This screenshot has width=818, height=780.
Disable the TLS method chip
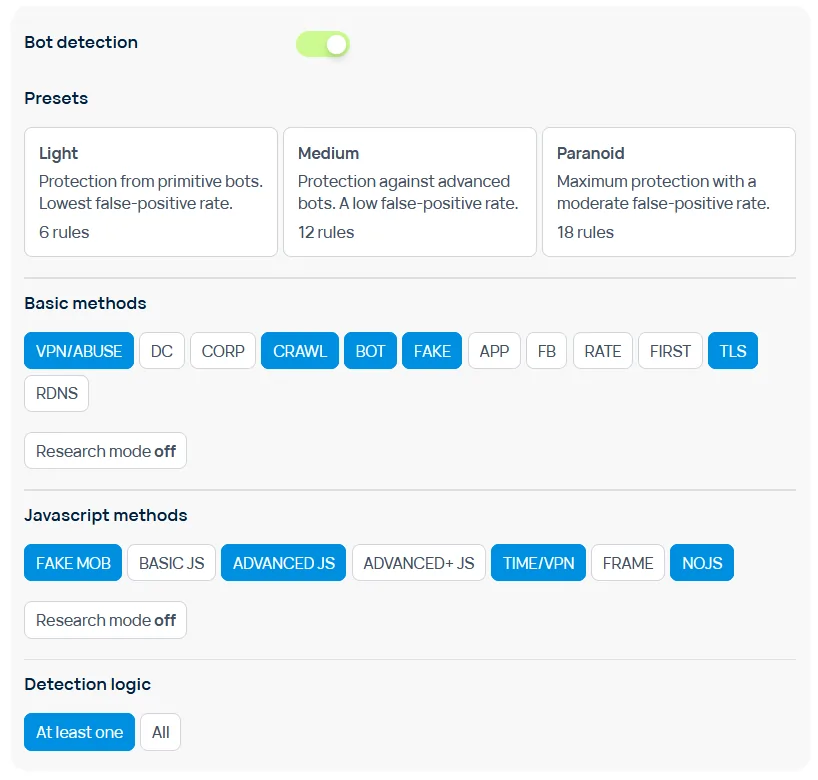(733, 351)
